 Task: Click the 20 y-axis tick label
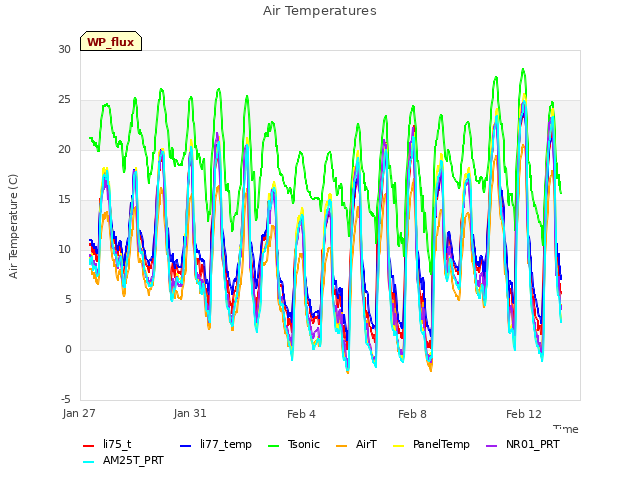click(x=64, y=149)
